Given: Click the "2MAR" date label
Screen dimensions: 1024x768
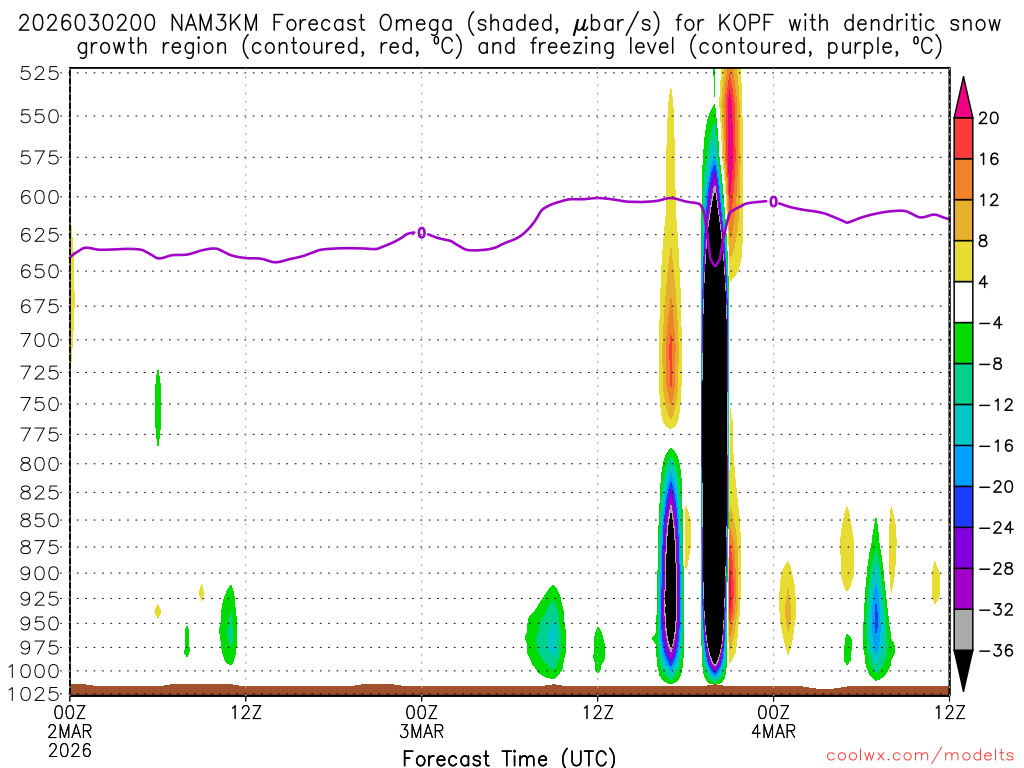Looking at the screenshot, I should click(x=70, y=731).
